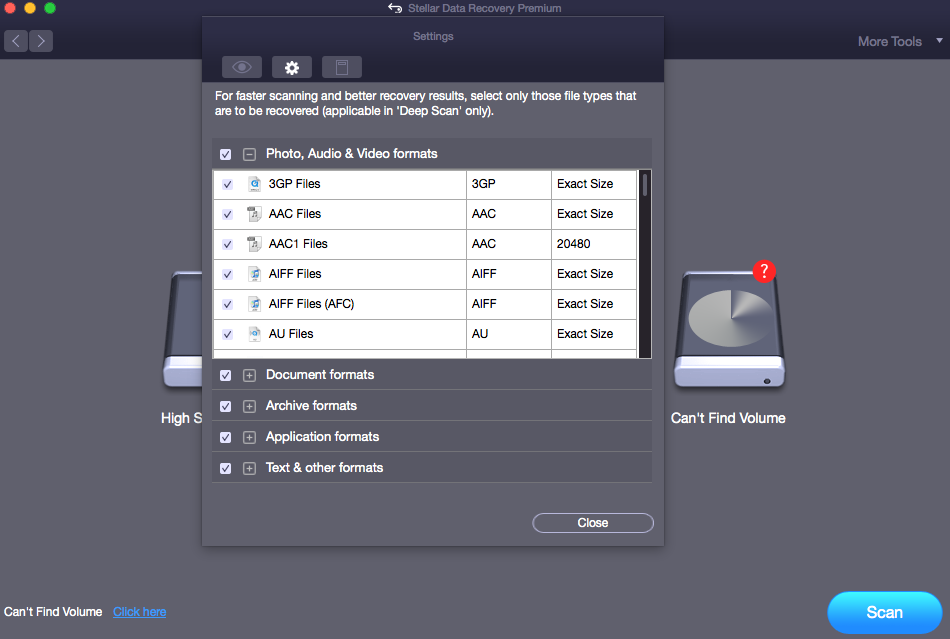Click the AU Files file-type icon
Image resolution: width=950 pixels, height=639 pixels.
tap(254, 334)
